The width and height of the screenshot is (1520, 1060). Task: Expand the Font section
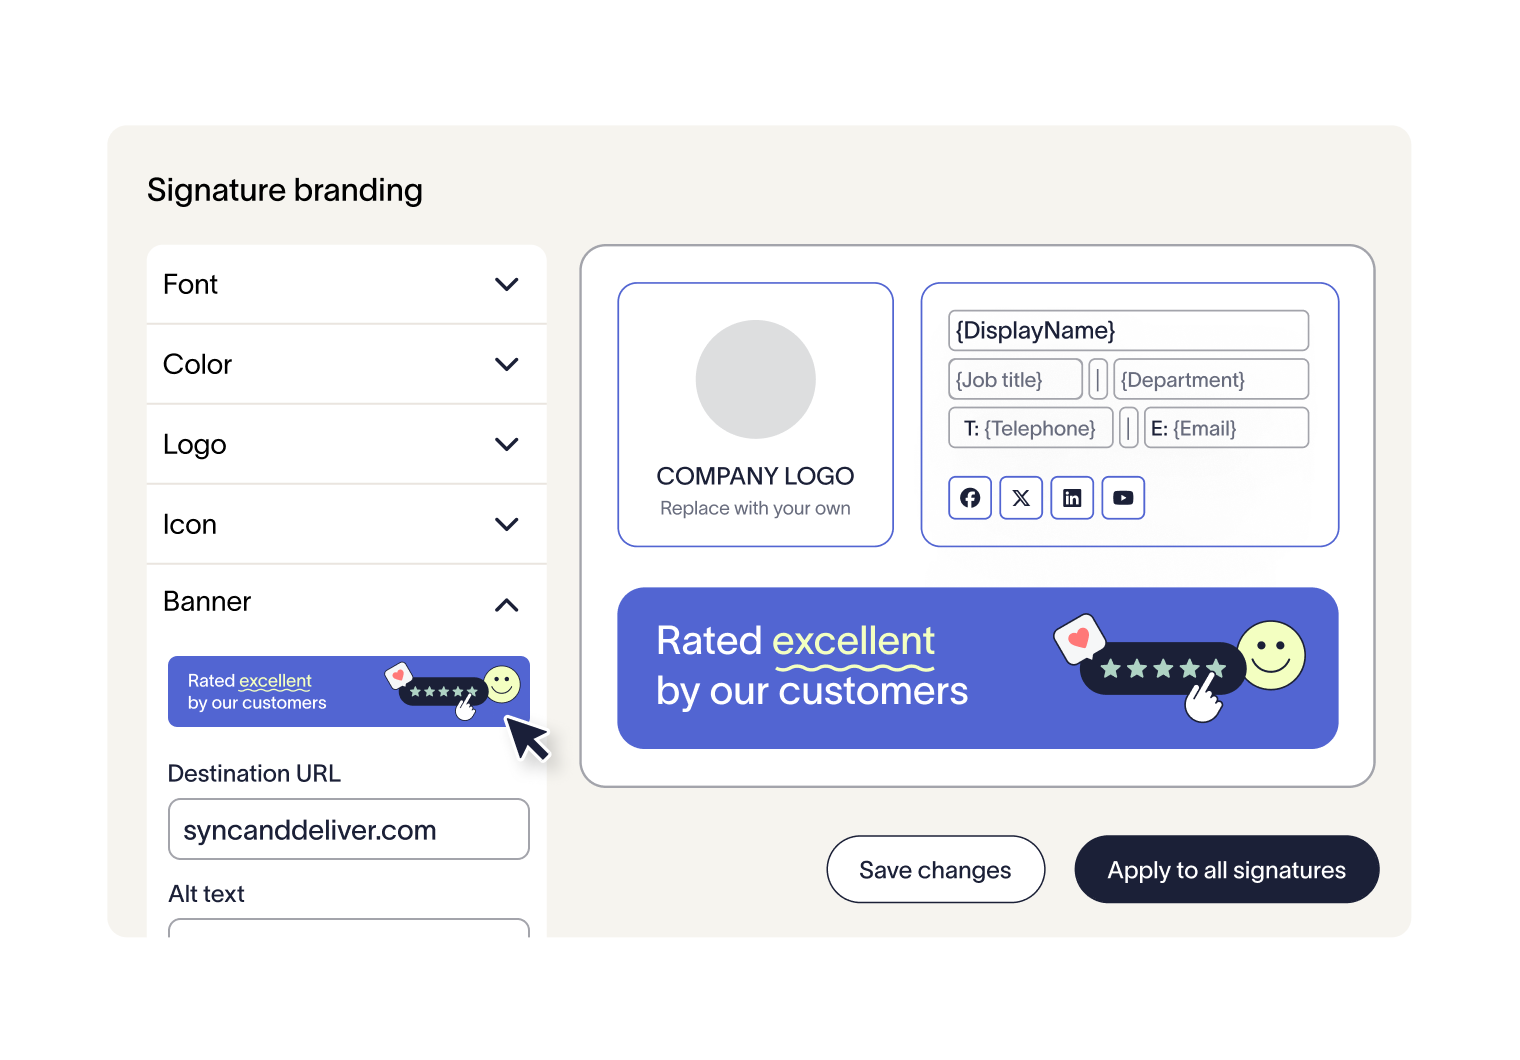[507, 285]
